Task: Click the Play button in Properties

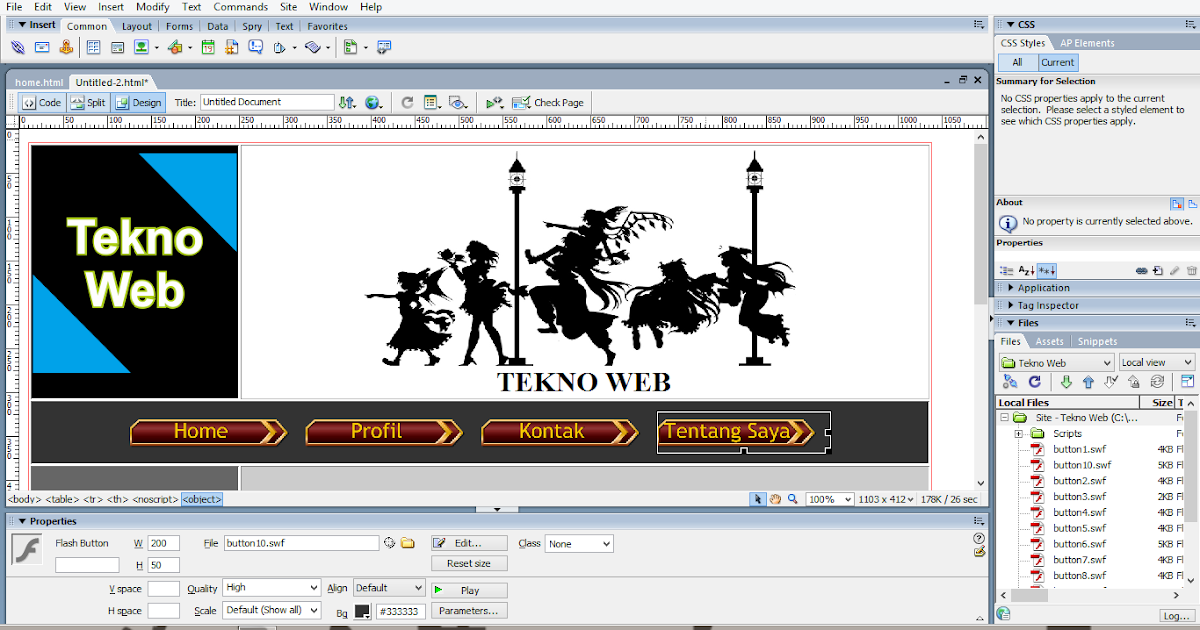Action: [469, 590]
